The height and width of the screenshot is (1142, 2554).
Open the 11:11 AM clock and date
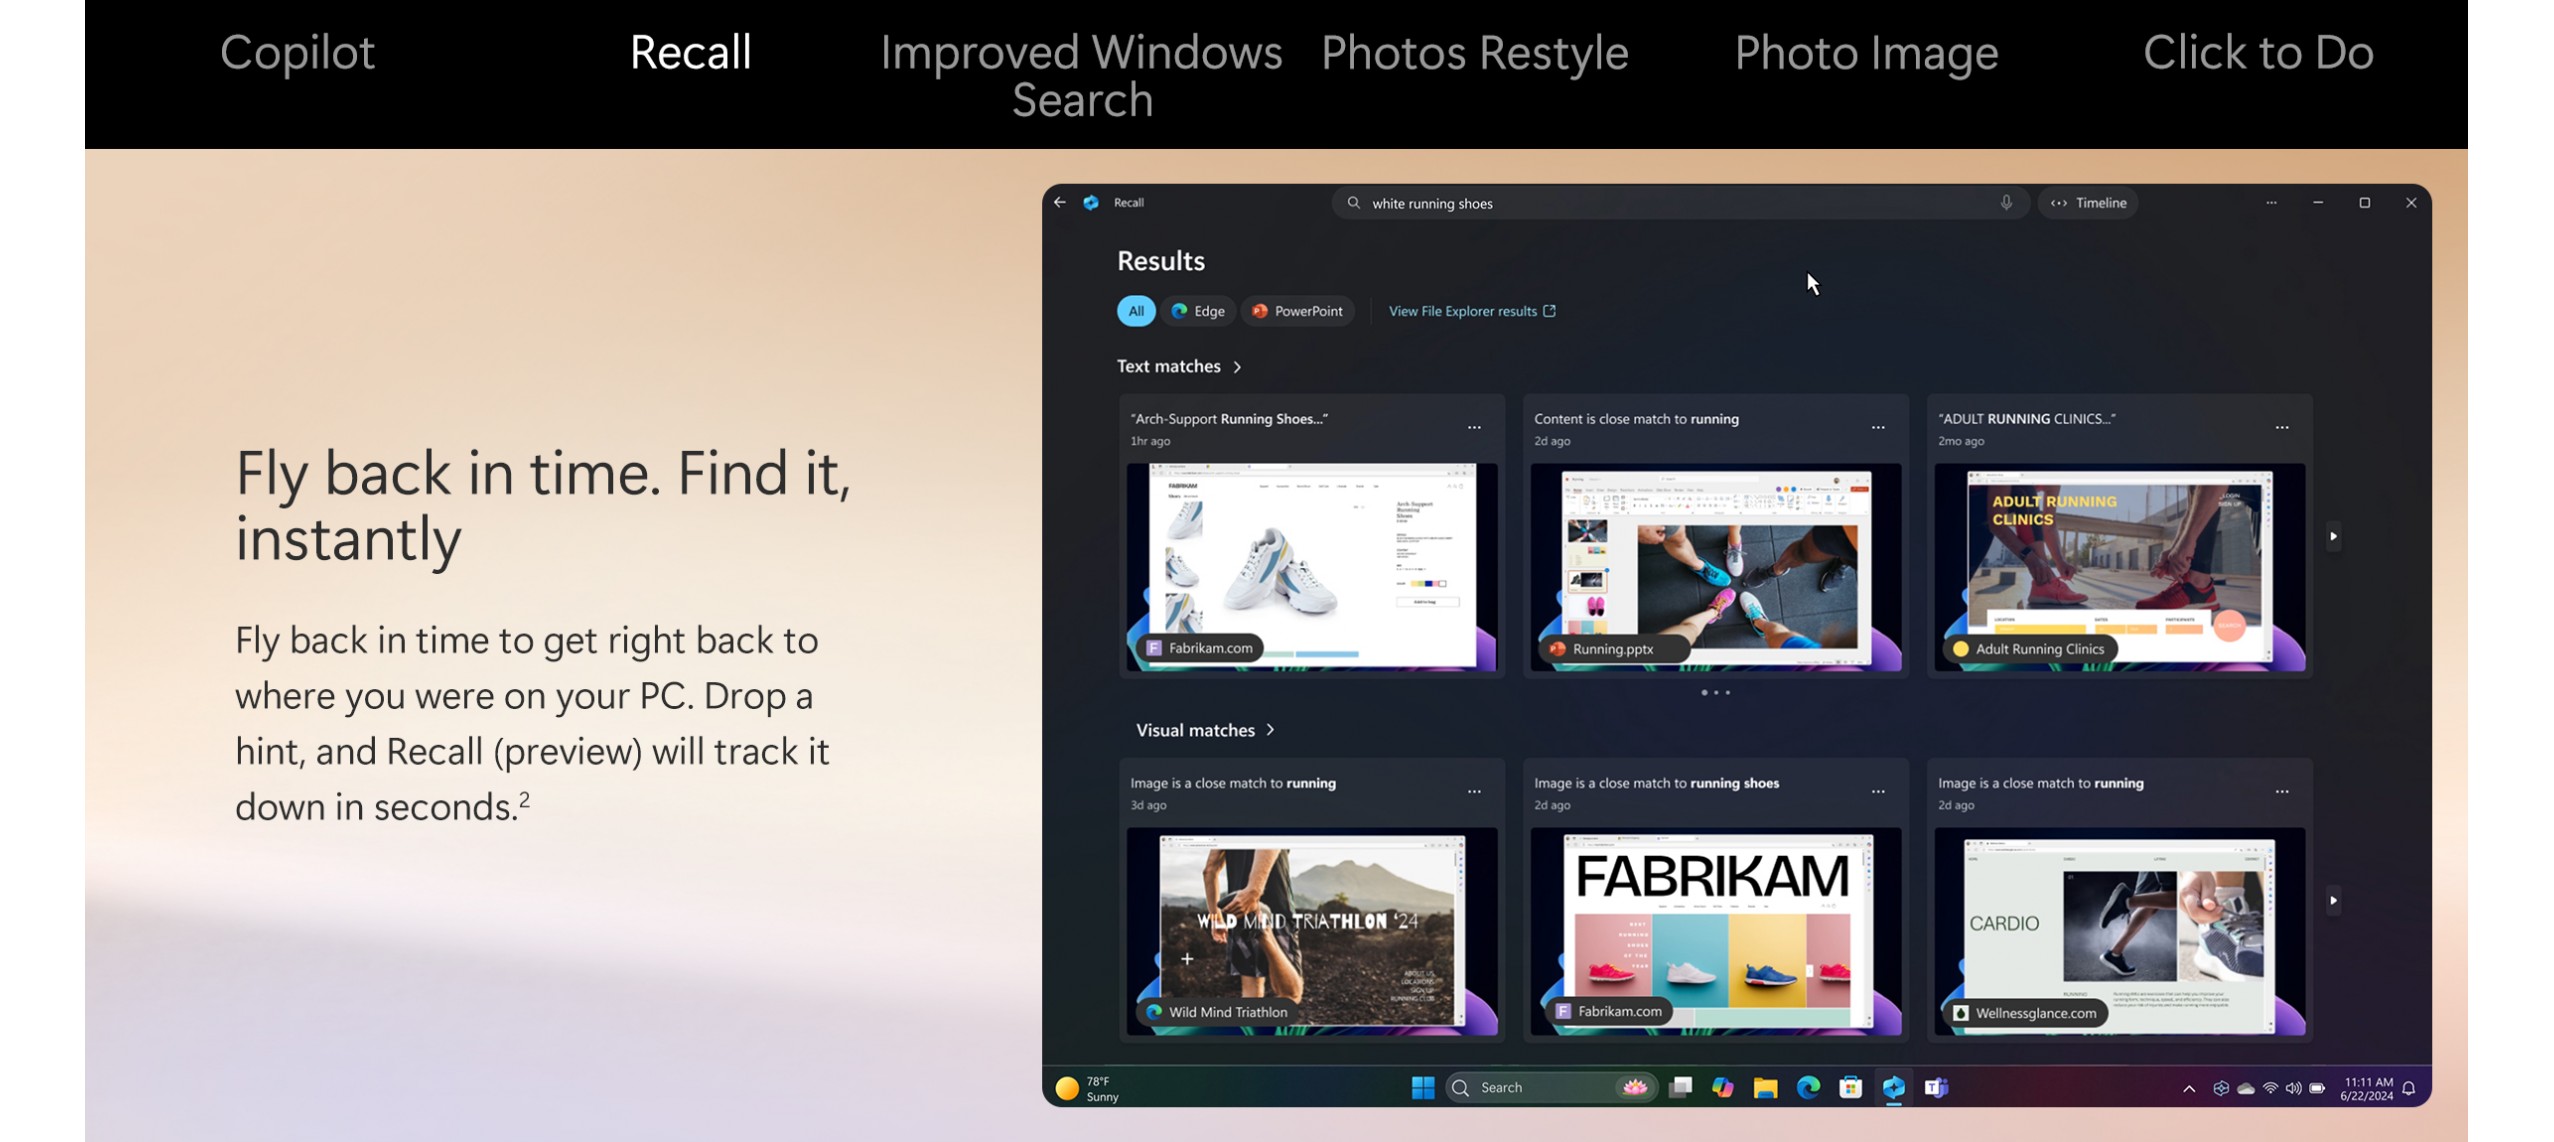tap(2367, 1088)
